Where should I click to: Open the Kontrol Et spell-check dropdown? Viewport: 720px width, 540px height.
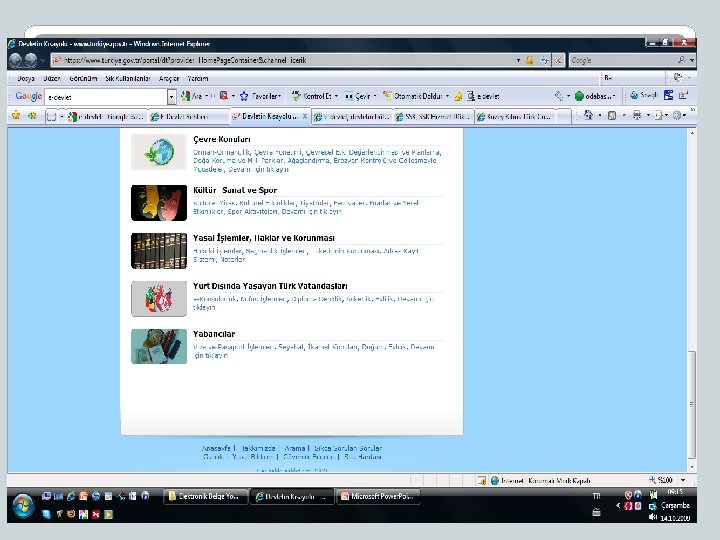315,96
